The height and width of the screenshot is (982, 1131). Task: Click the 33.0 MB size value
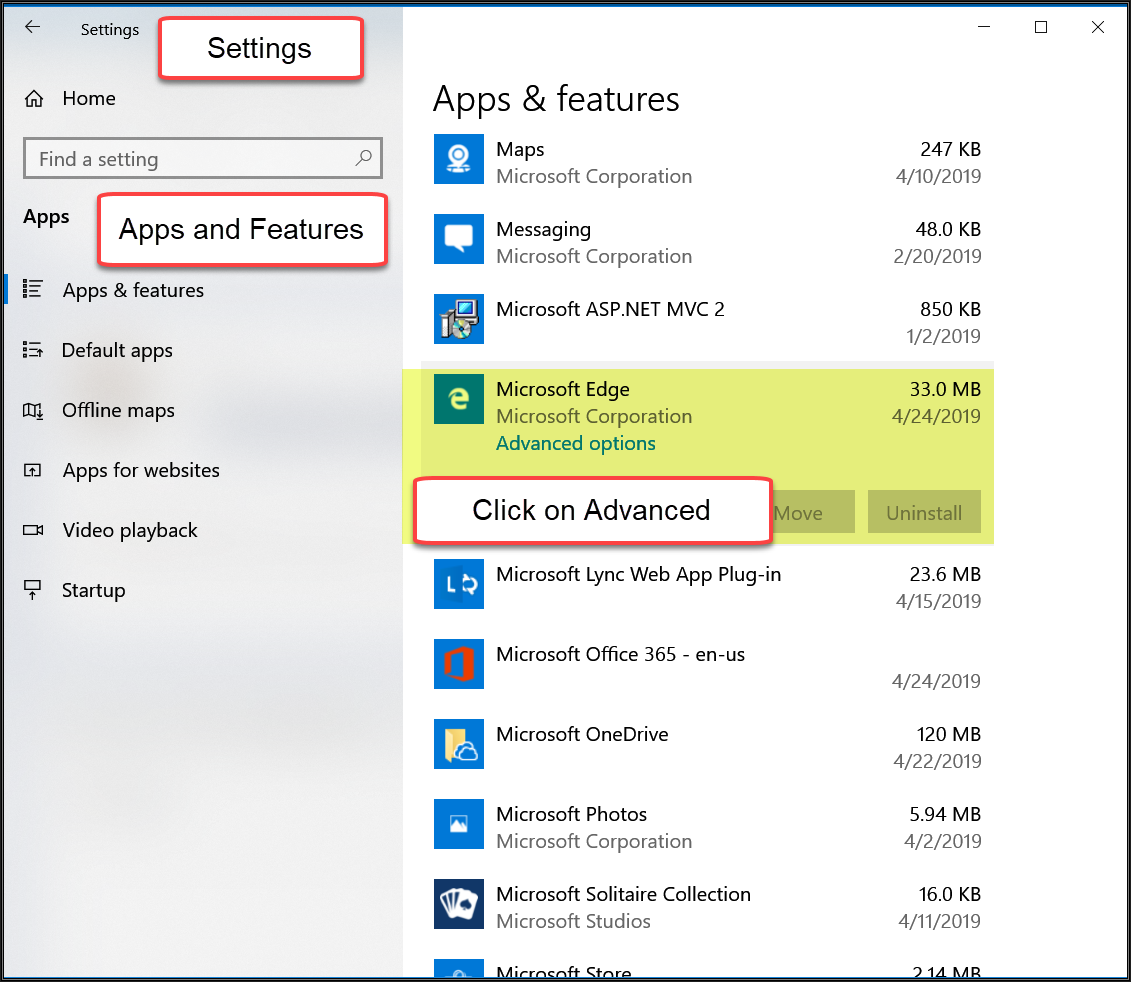[x=945, y=390]
